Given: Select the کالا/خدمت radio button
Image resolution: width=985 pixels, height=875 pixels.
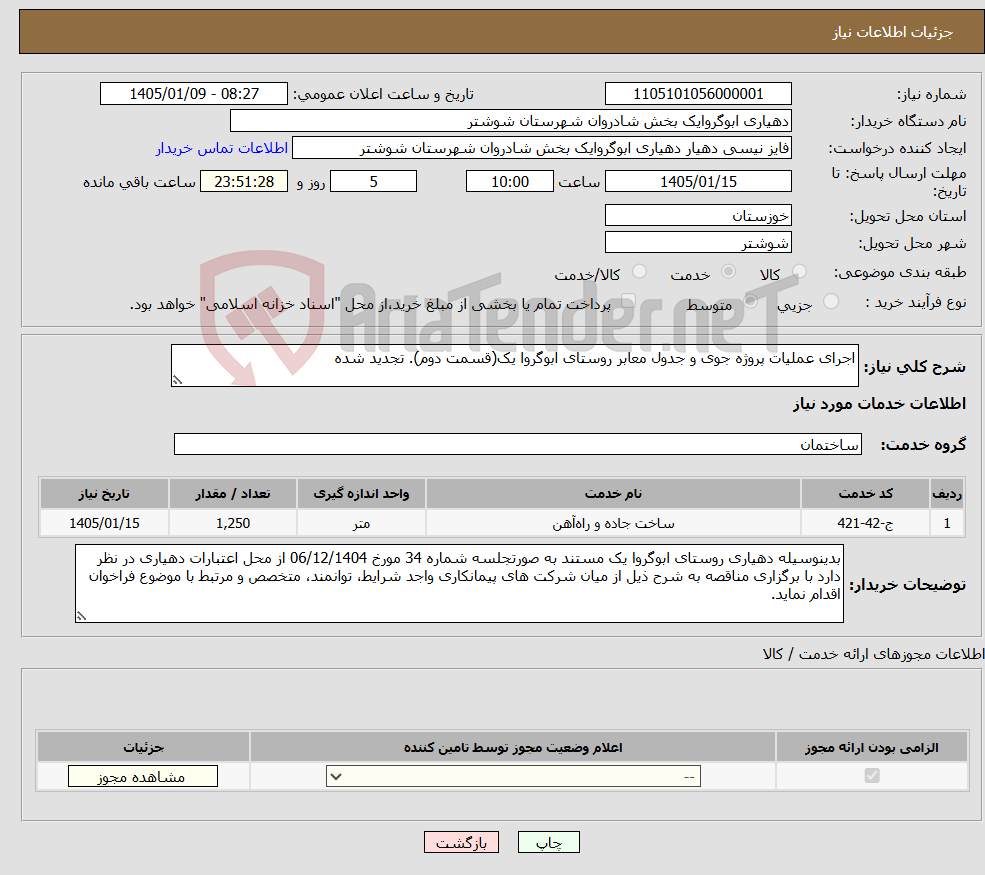Looking at the screenshot, I should tap(639, 271).
